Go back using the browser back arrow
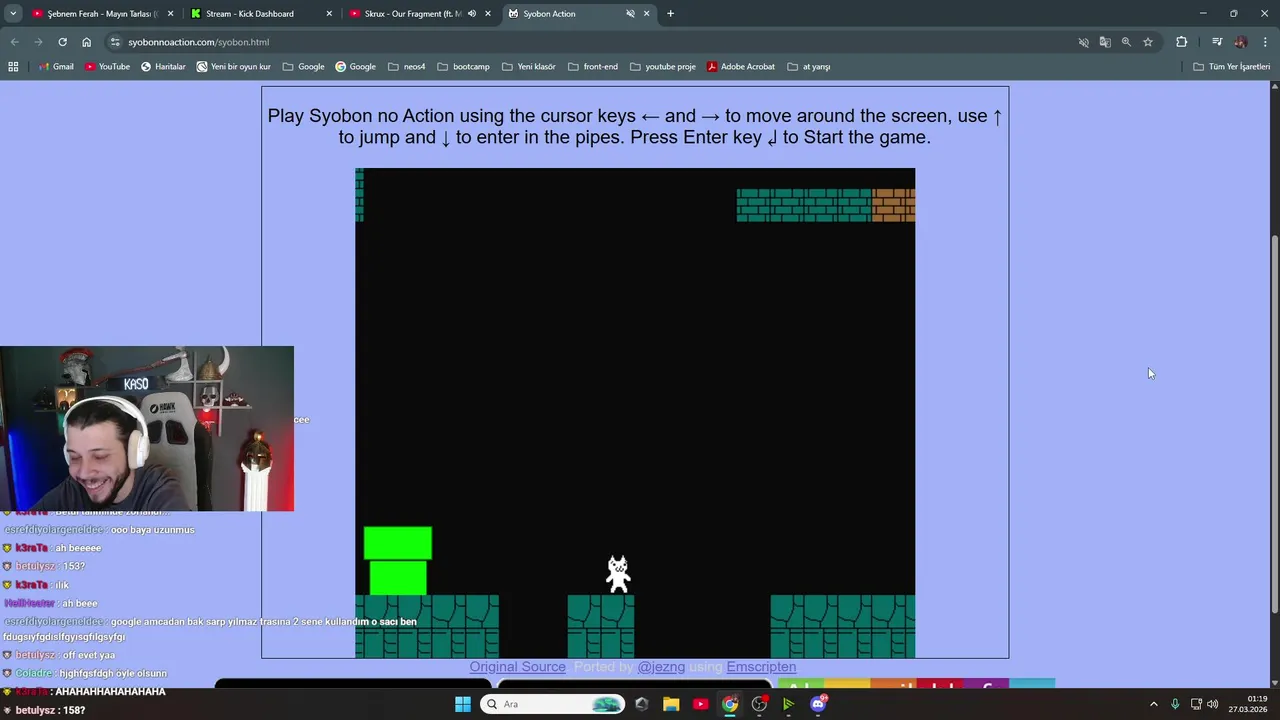The image size is (1280, 720). [x=14, y=42]
